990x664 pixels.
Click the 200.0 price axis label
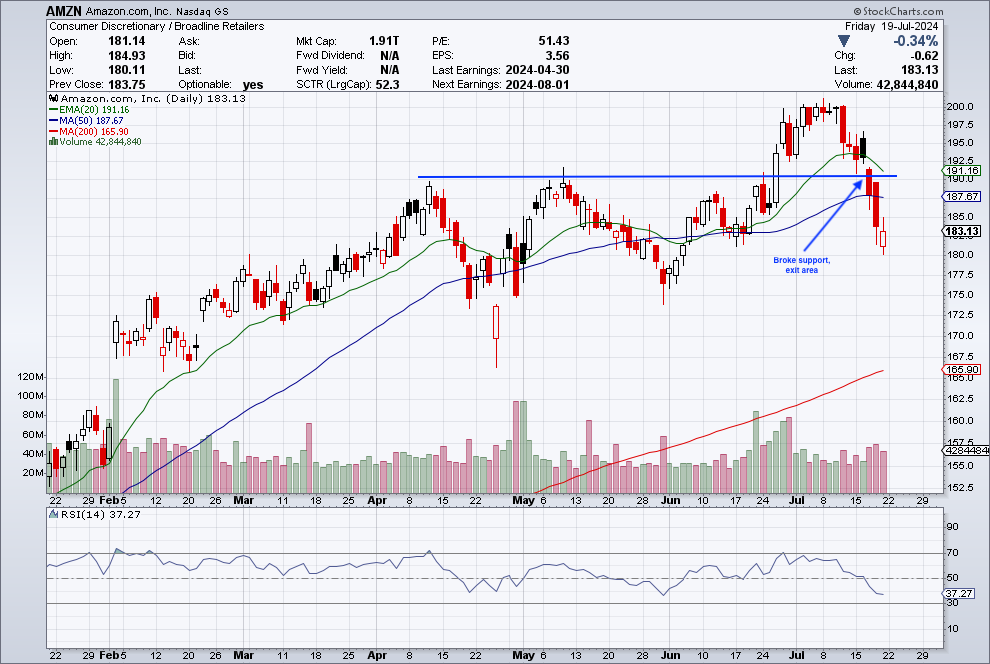pyautogui.click(x=960, y=107)
